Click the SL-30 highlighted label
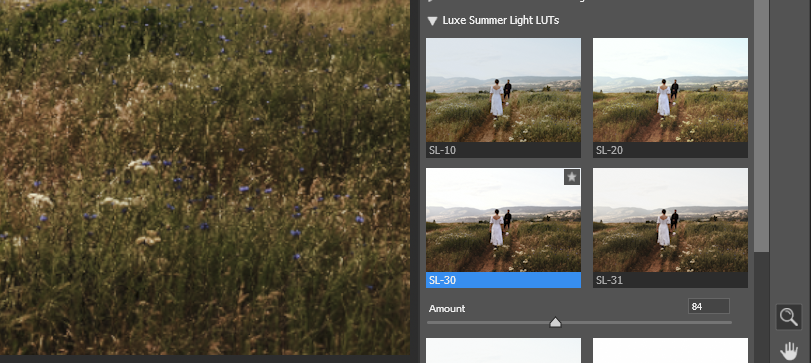The width and height of the screenshot is (811, 363). coord(503,280)
